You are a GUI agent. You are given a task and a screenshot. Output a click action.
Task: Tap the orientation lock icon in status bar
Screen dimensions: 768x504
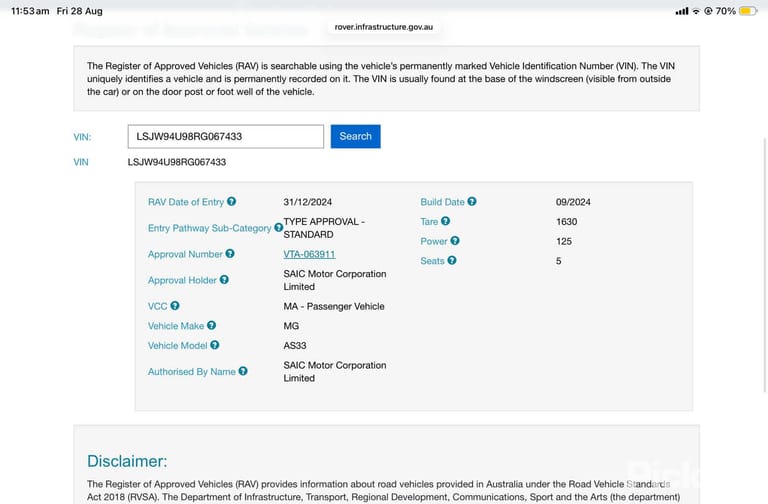(x=708, y=11)
